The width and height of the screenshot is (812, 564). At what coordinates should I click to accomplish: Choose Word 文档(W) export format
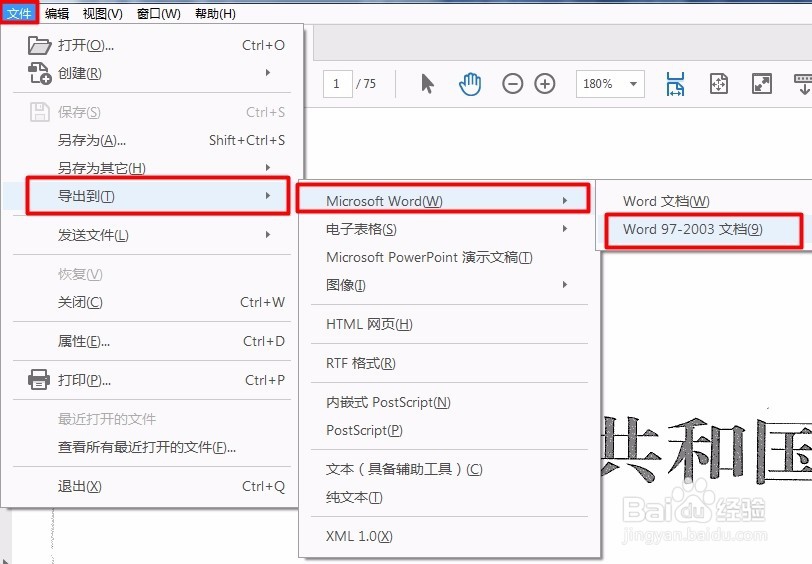(x=705, y=201)
